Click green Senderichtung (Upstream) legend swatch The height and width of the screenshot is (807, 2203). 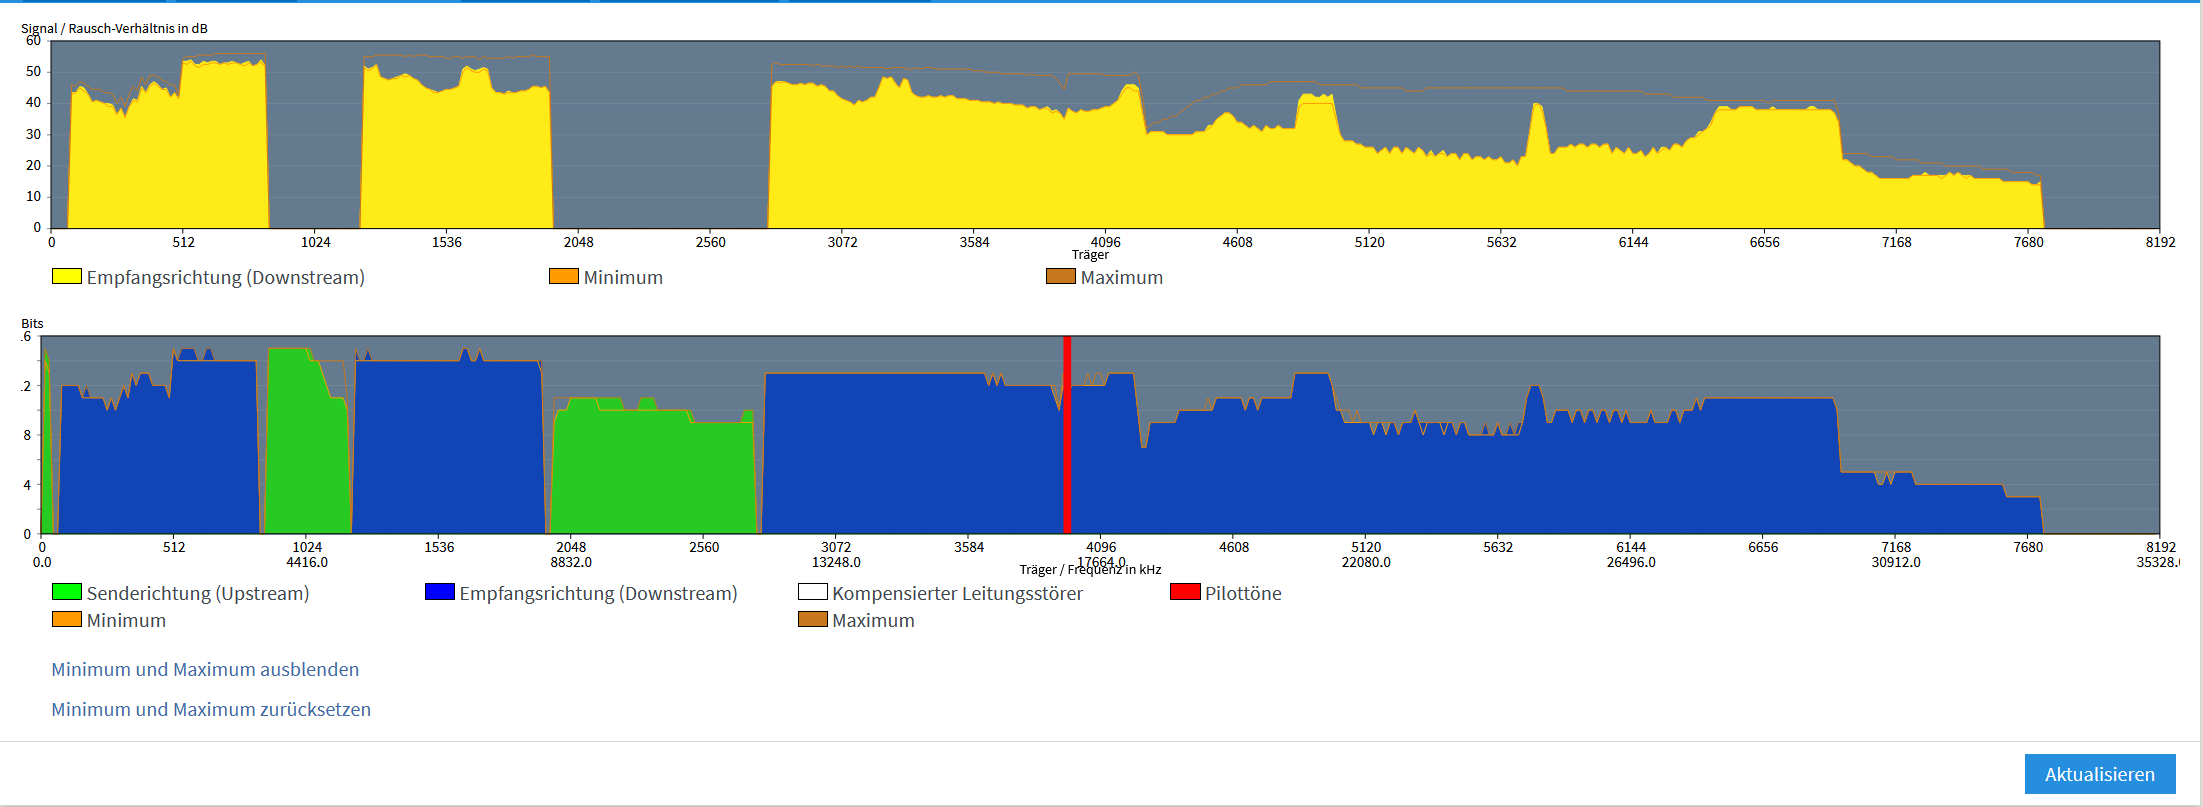pos(67,592)
